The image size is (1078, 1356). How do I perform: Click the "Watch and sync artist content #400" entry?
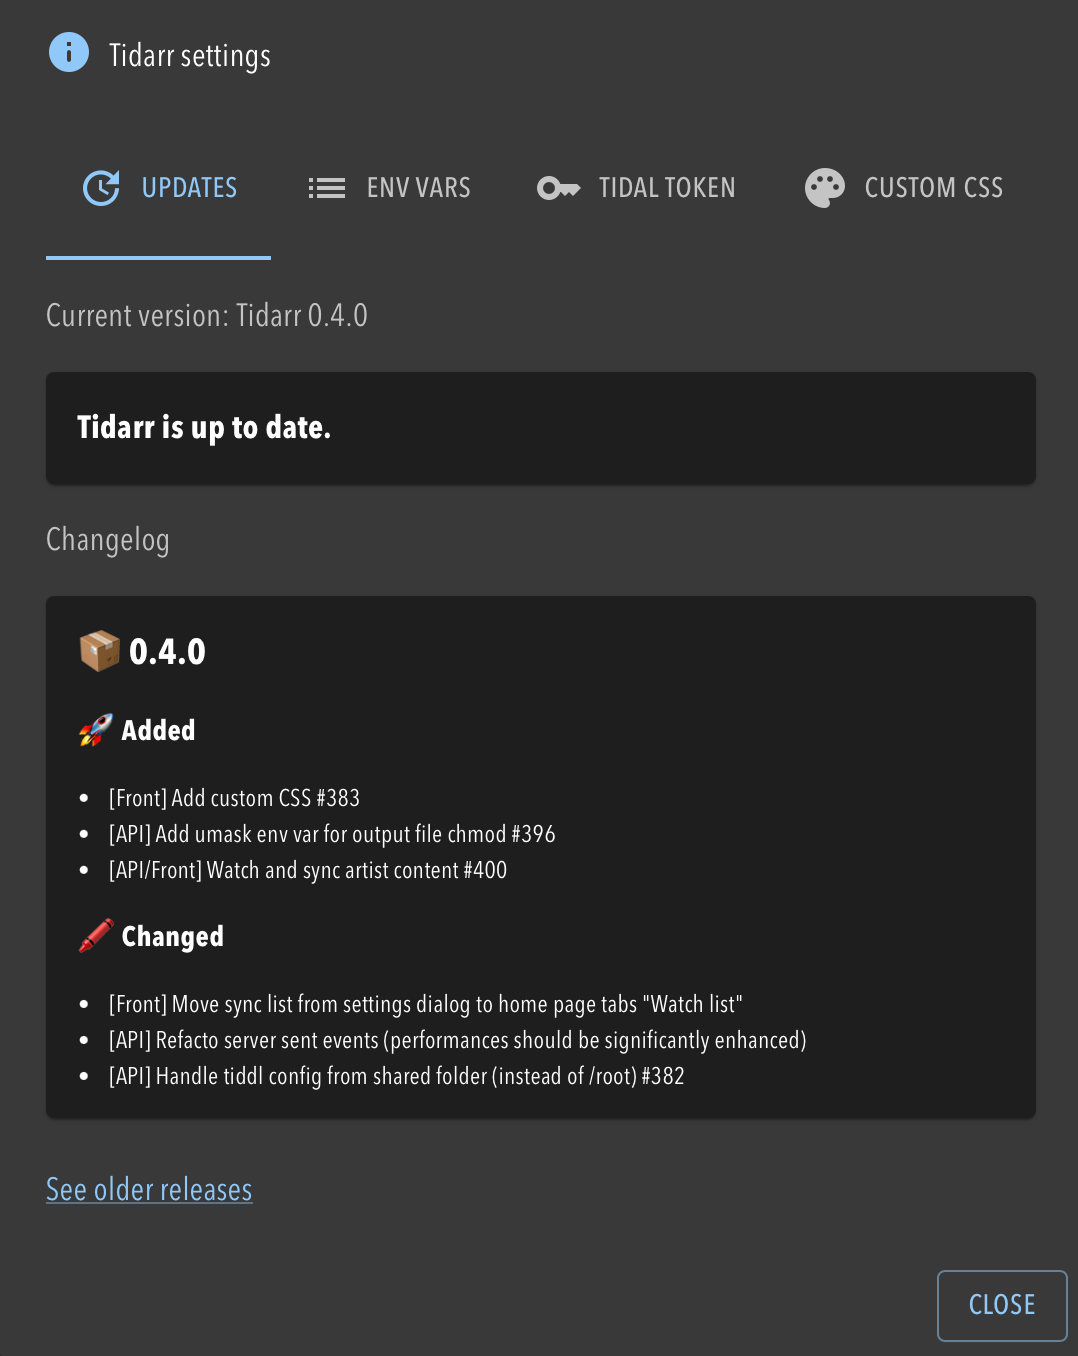[308, 870]
